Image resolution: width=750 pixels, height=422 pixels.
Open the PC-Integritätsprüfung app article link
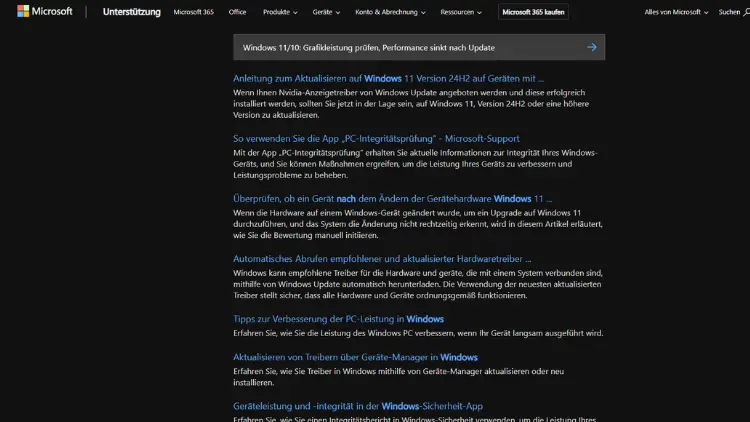click(376, 138)
